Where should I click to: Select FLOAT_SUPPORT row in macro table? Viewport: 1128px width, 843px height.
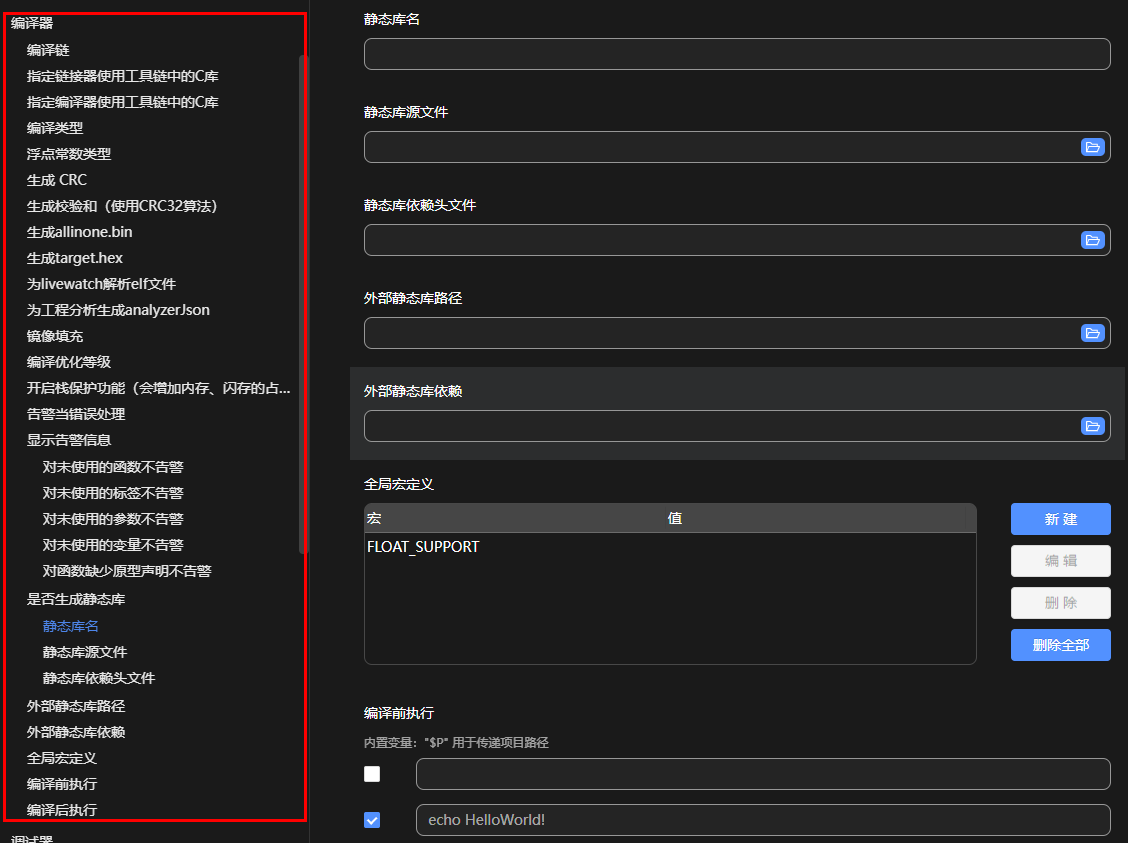(423, 547)
